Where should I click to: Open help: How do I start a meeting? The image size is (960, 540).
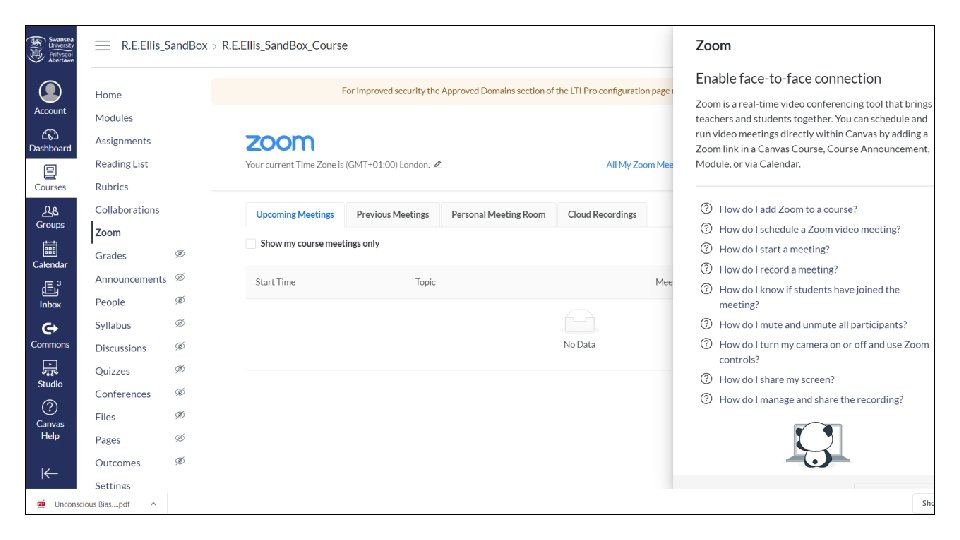point(774,249)
